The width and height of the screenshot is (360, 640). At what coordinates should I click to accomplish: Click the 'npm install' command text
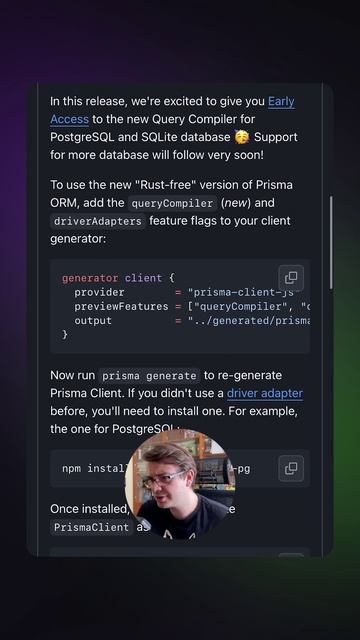pyautogui.click(x=94, y=468)
